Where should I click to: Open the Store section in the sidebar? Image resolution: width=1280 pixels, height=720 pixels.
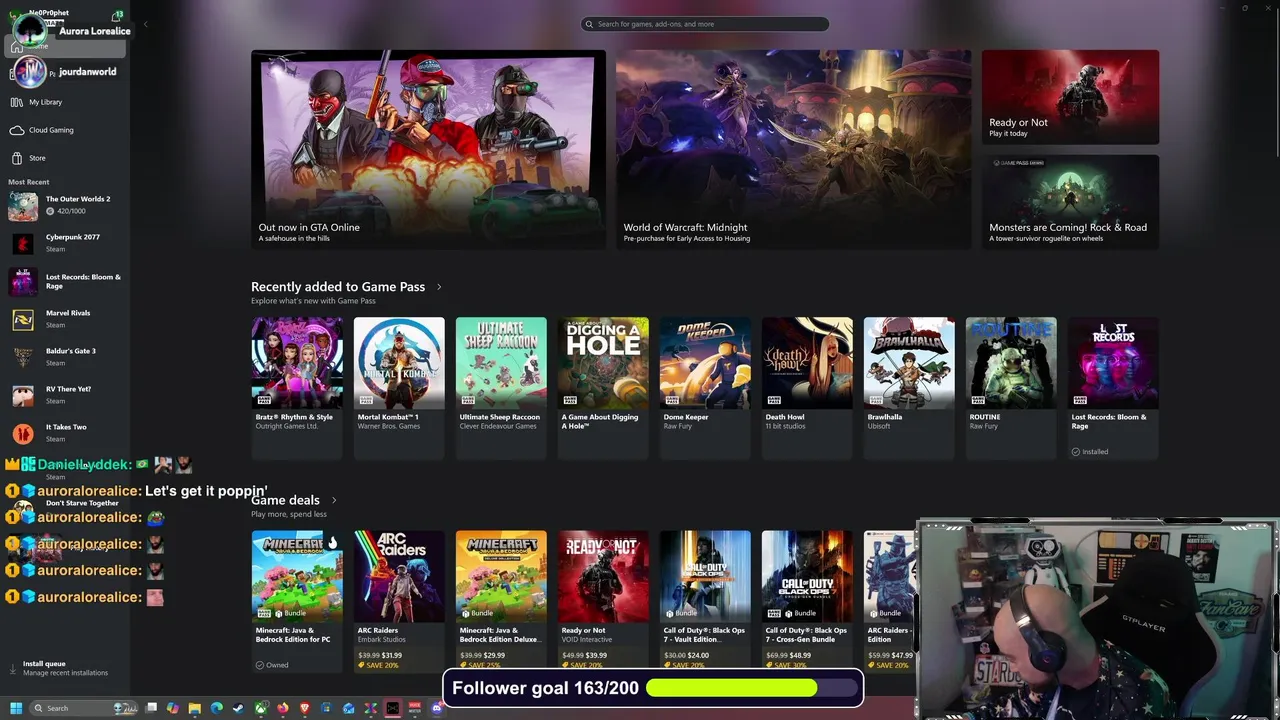click(65, 158)
